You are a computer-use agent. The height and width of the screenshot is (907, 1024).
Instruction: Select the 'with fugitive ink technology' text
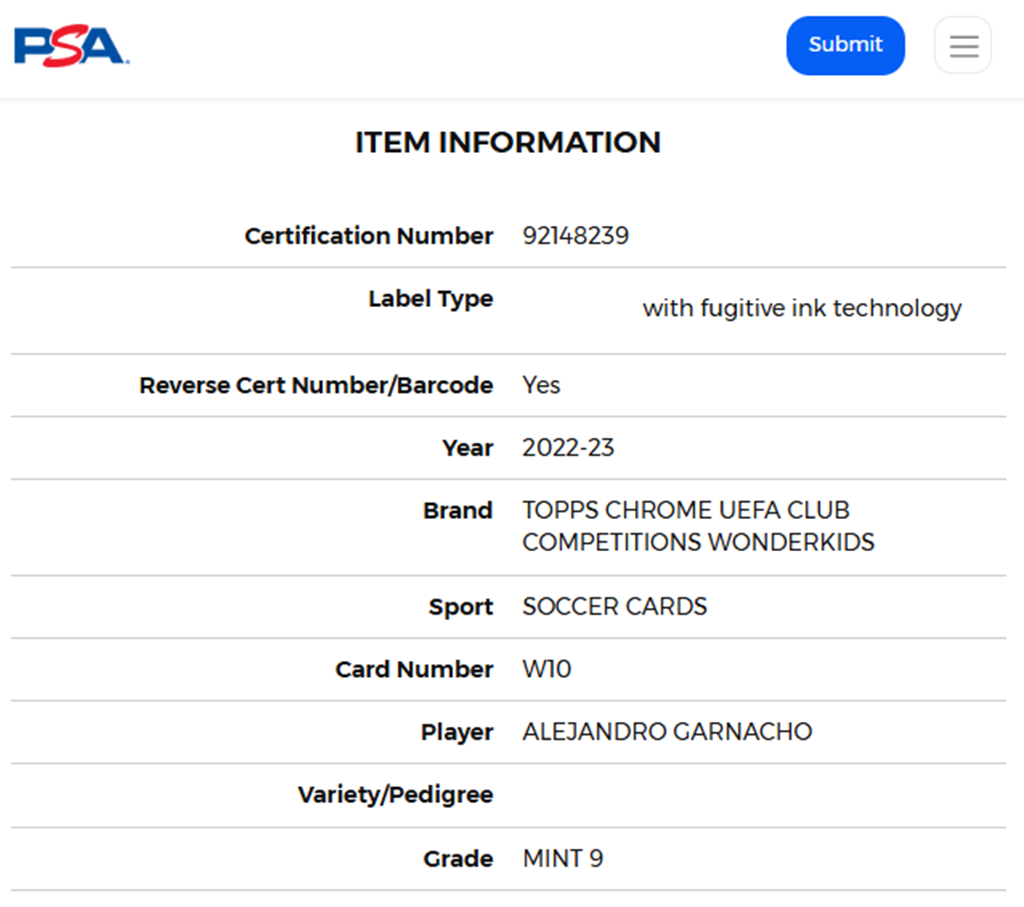pos(801,308)
